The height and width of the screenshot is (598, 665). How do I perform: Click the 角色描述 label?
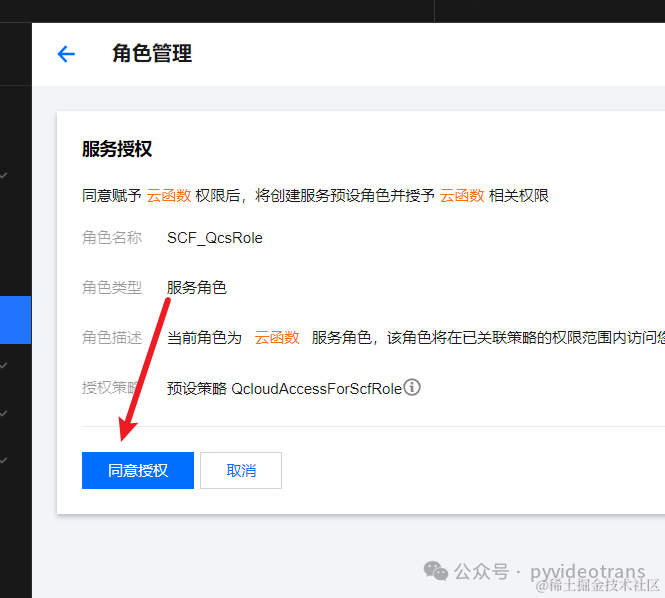click(x=112, y=338)
